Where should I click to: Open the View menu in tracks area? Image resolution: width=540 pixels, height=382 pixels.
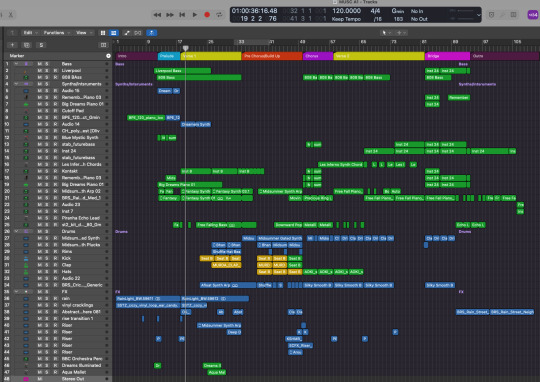[84, 33]
